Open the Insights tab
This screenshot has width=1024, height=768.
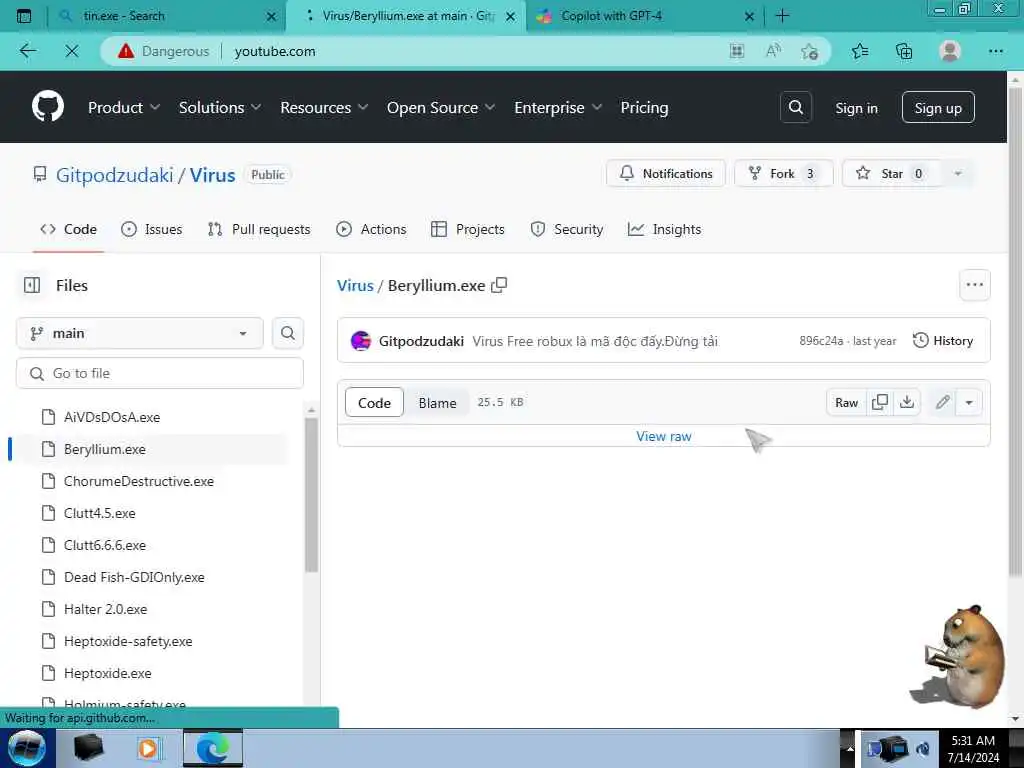pos(664,229)
